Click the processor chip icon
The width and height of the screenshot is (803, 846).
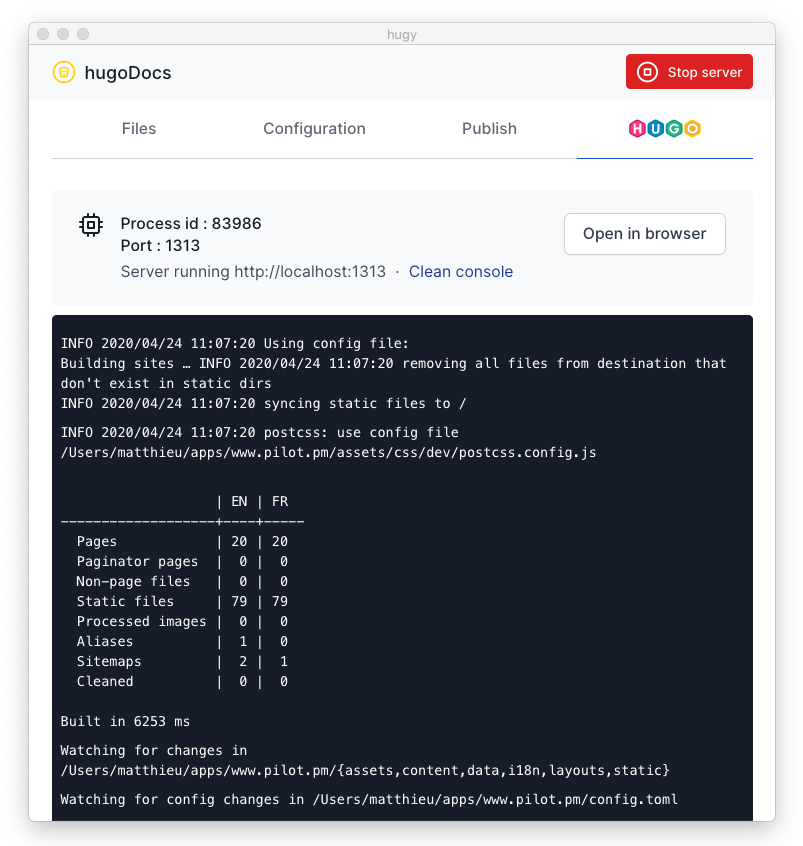91,224
